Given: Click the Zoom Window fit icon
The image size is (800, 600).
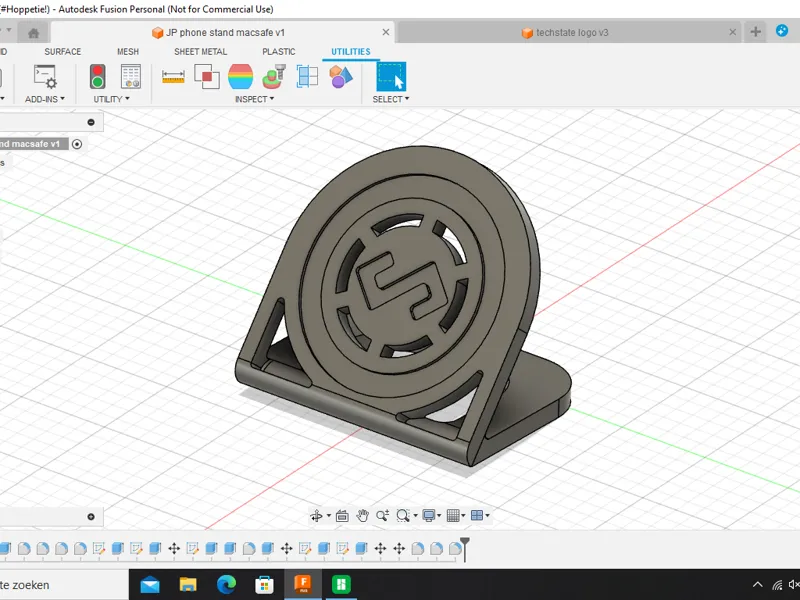Looking at the screenshot, I should point(403,516).
